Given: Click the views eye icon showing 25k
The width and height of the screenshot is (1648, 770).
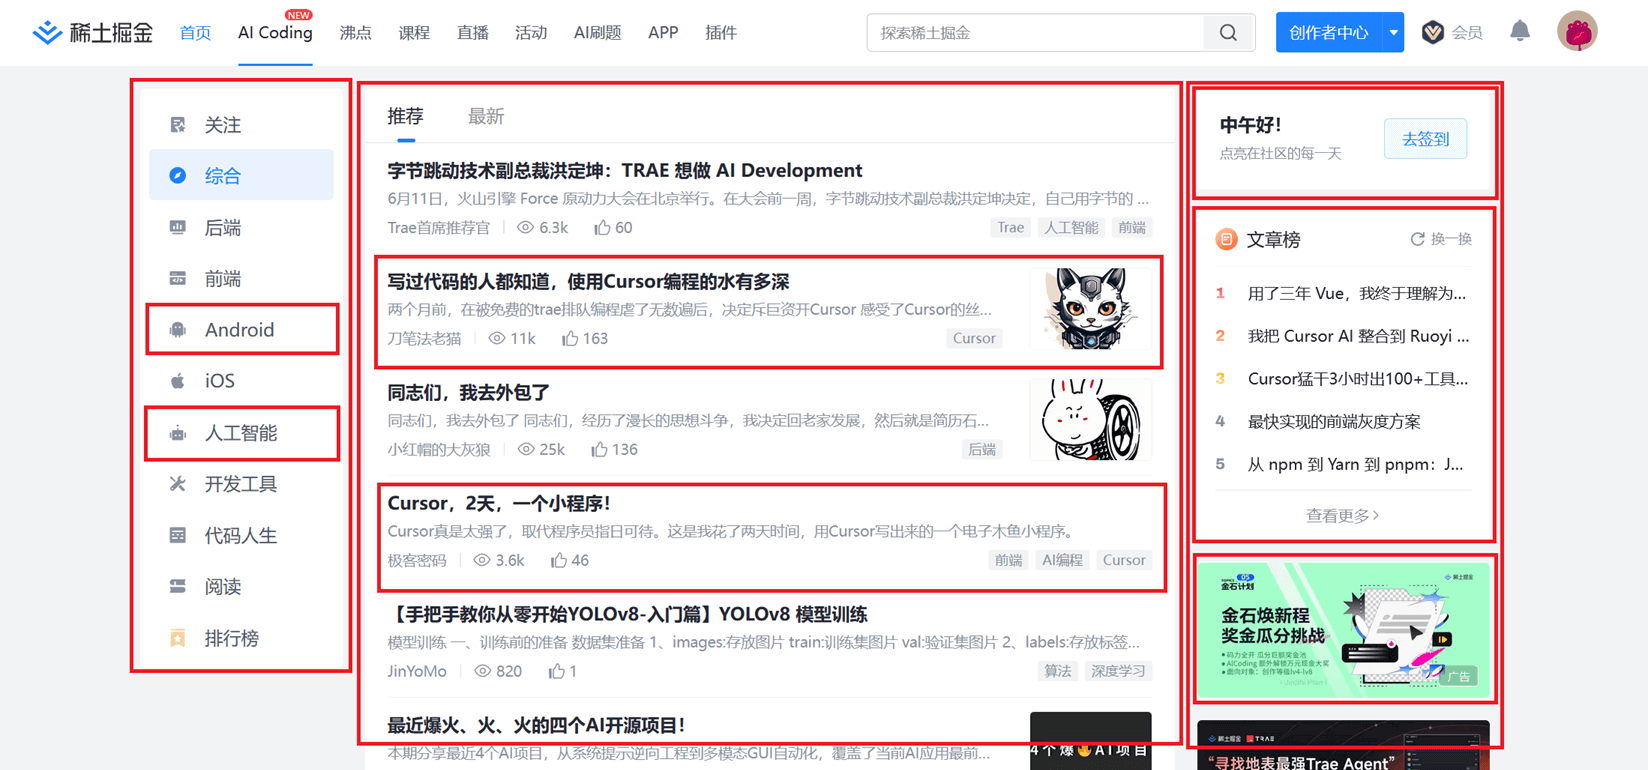Looking at the screenshot, I should [x=526, y=450].
